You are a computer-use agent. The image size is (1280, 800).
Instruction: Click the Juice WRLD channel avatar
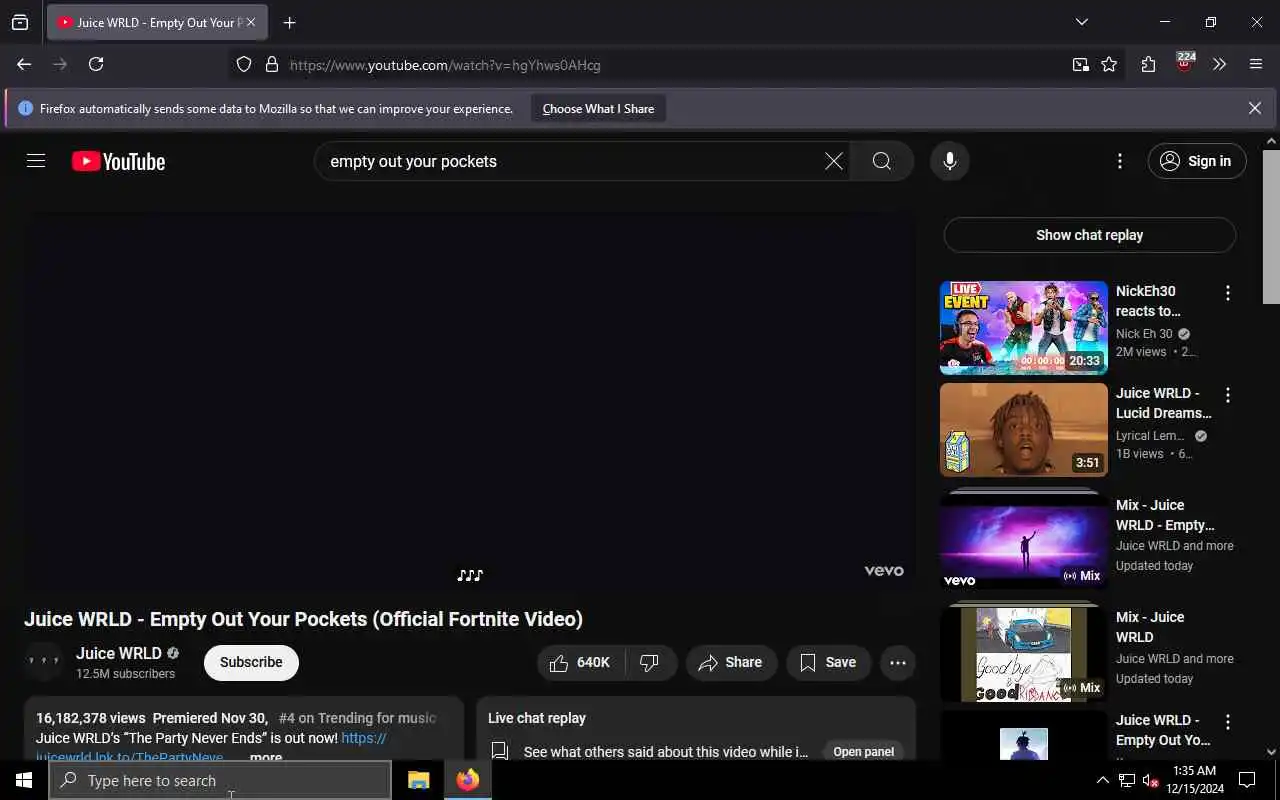pyautogui.click(x=43, y=662)
